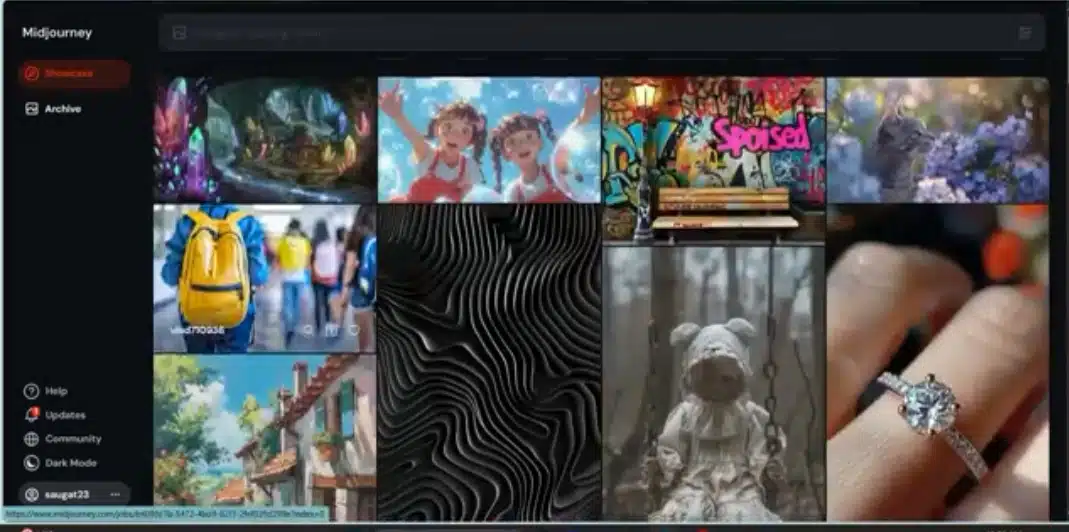Select the Showcase tab in sidebar

tap(74, 74)
